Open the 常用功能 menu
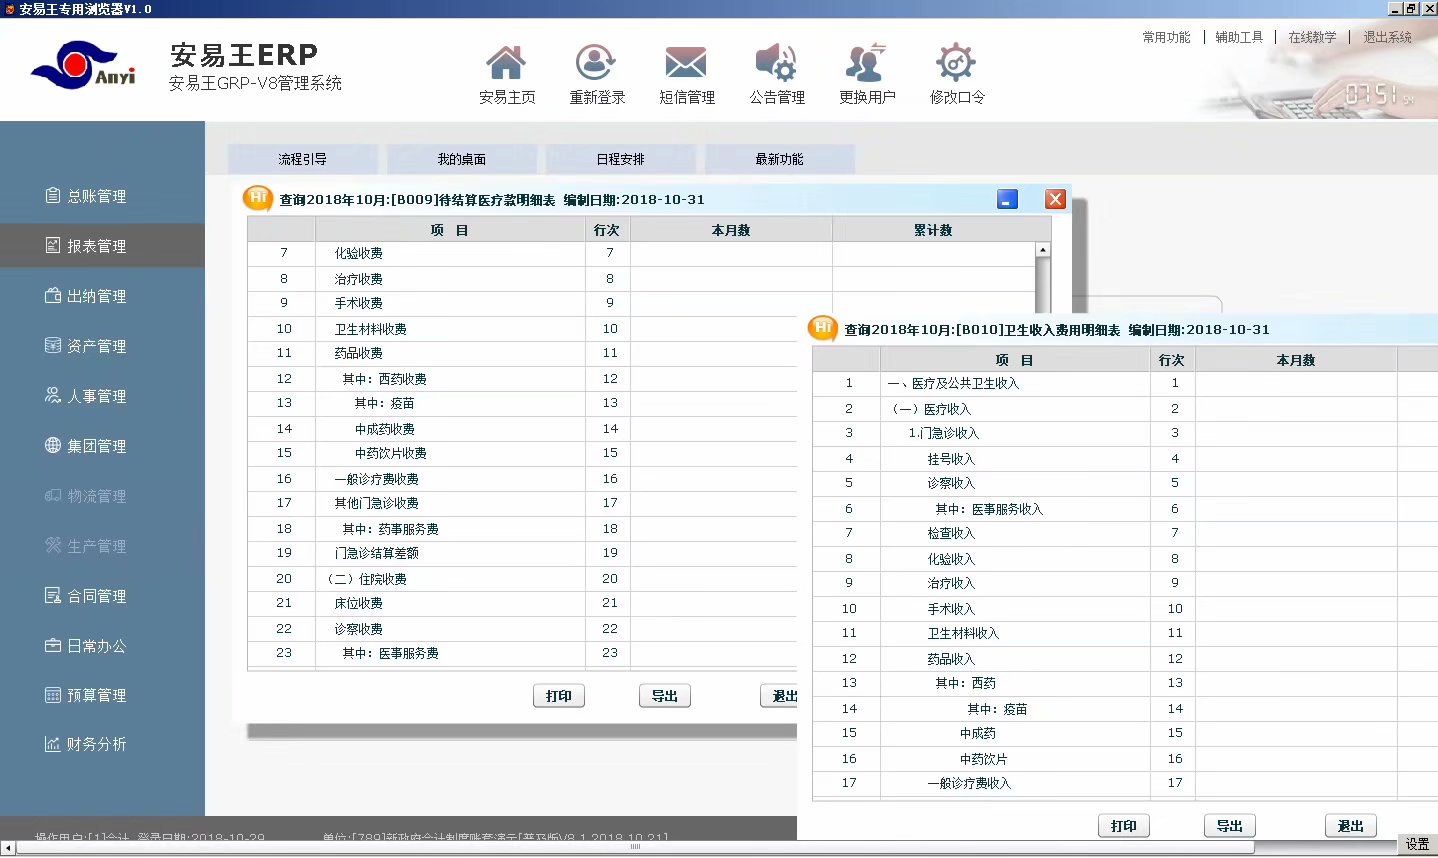Screen dimensions: 1438x858 pos(1166,37)
